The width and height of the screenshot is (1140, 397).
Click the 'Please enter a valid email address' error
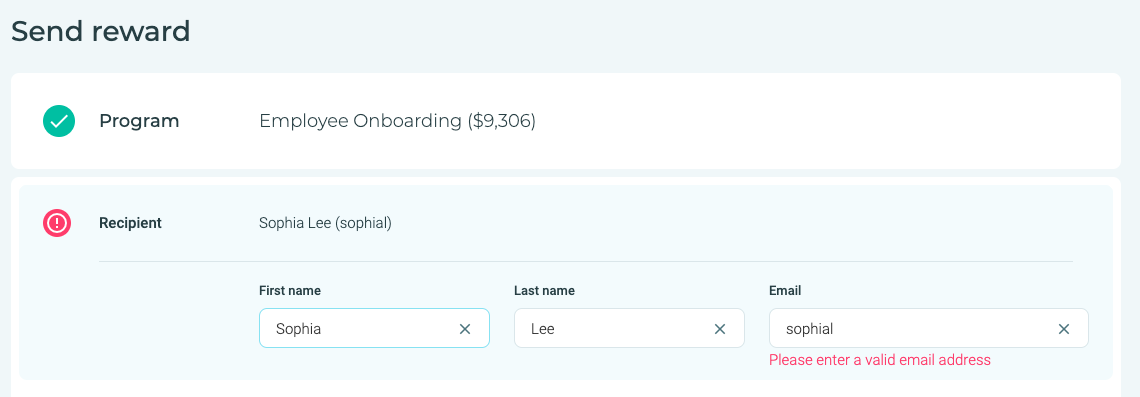point(880,360)
